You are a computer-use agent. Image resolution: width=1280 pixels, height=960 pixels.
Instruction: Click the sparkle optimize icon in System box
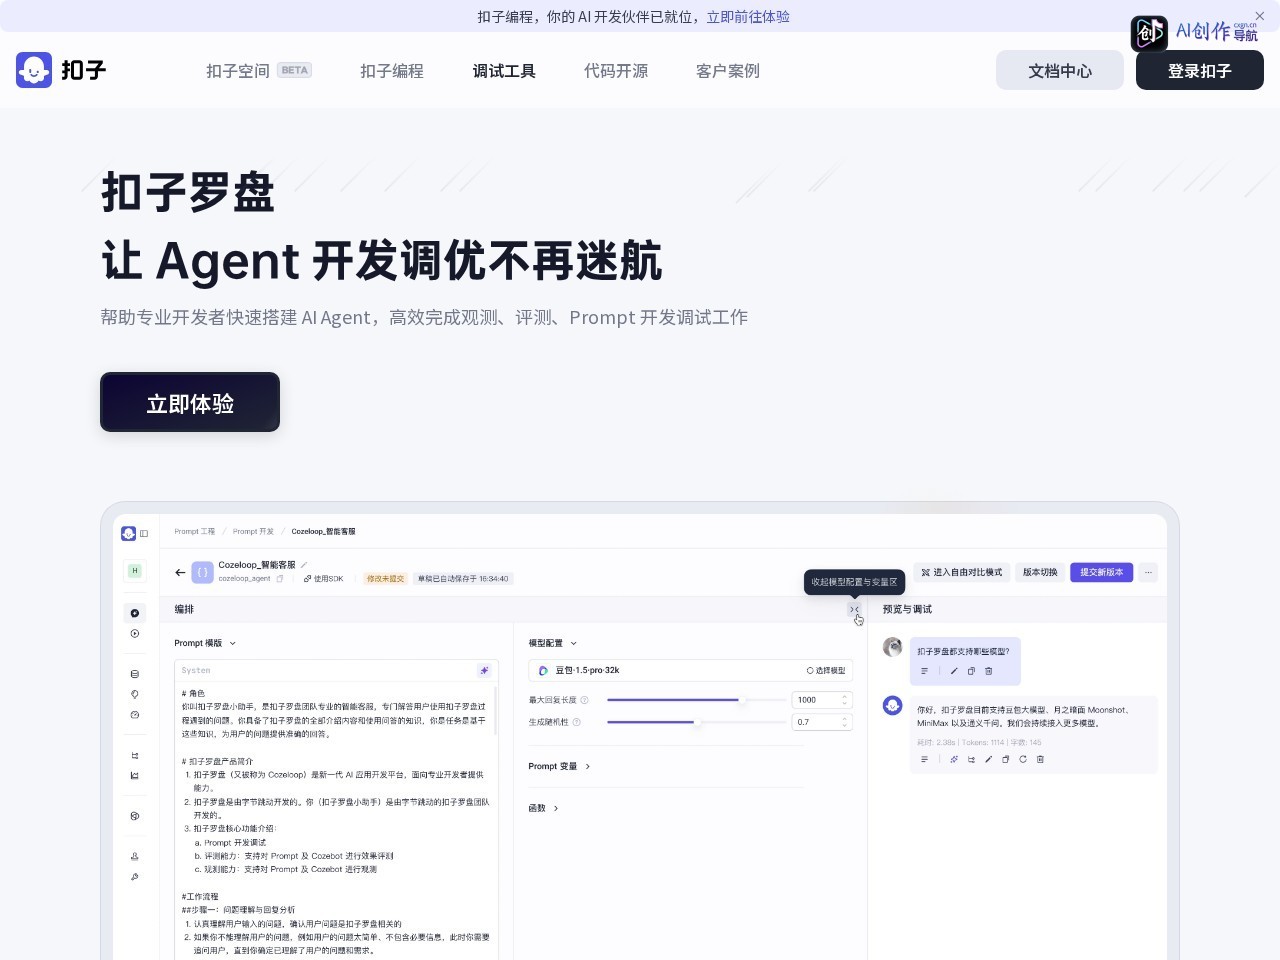[x=484, y=670]
